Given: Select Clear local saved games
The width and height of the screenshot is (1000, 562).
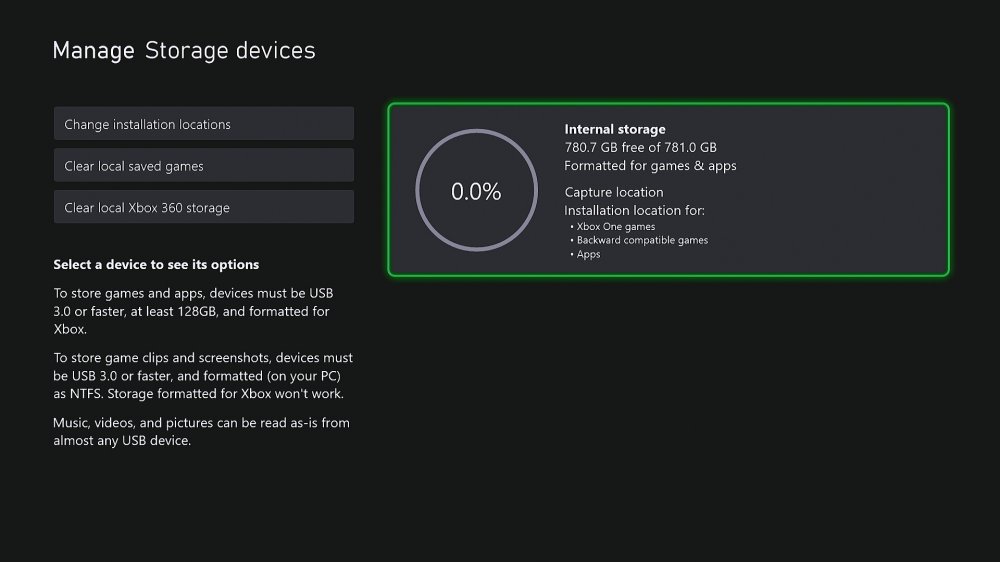Looking at the screenshot, I should (203, 166).
